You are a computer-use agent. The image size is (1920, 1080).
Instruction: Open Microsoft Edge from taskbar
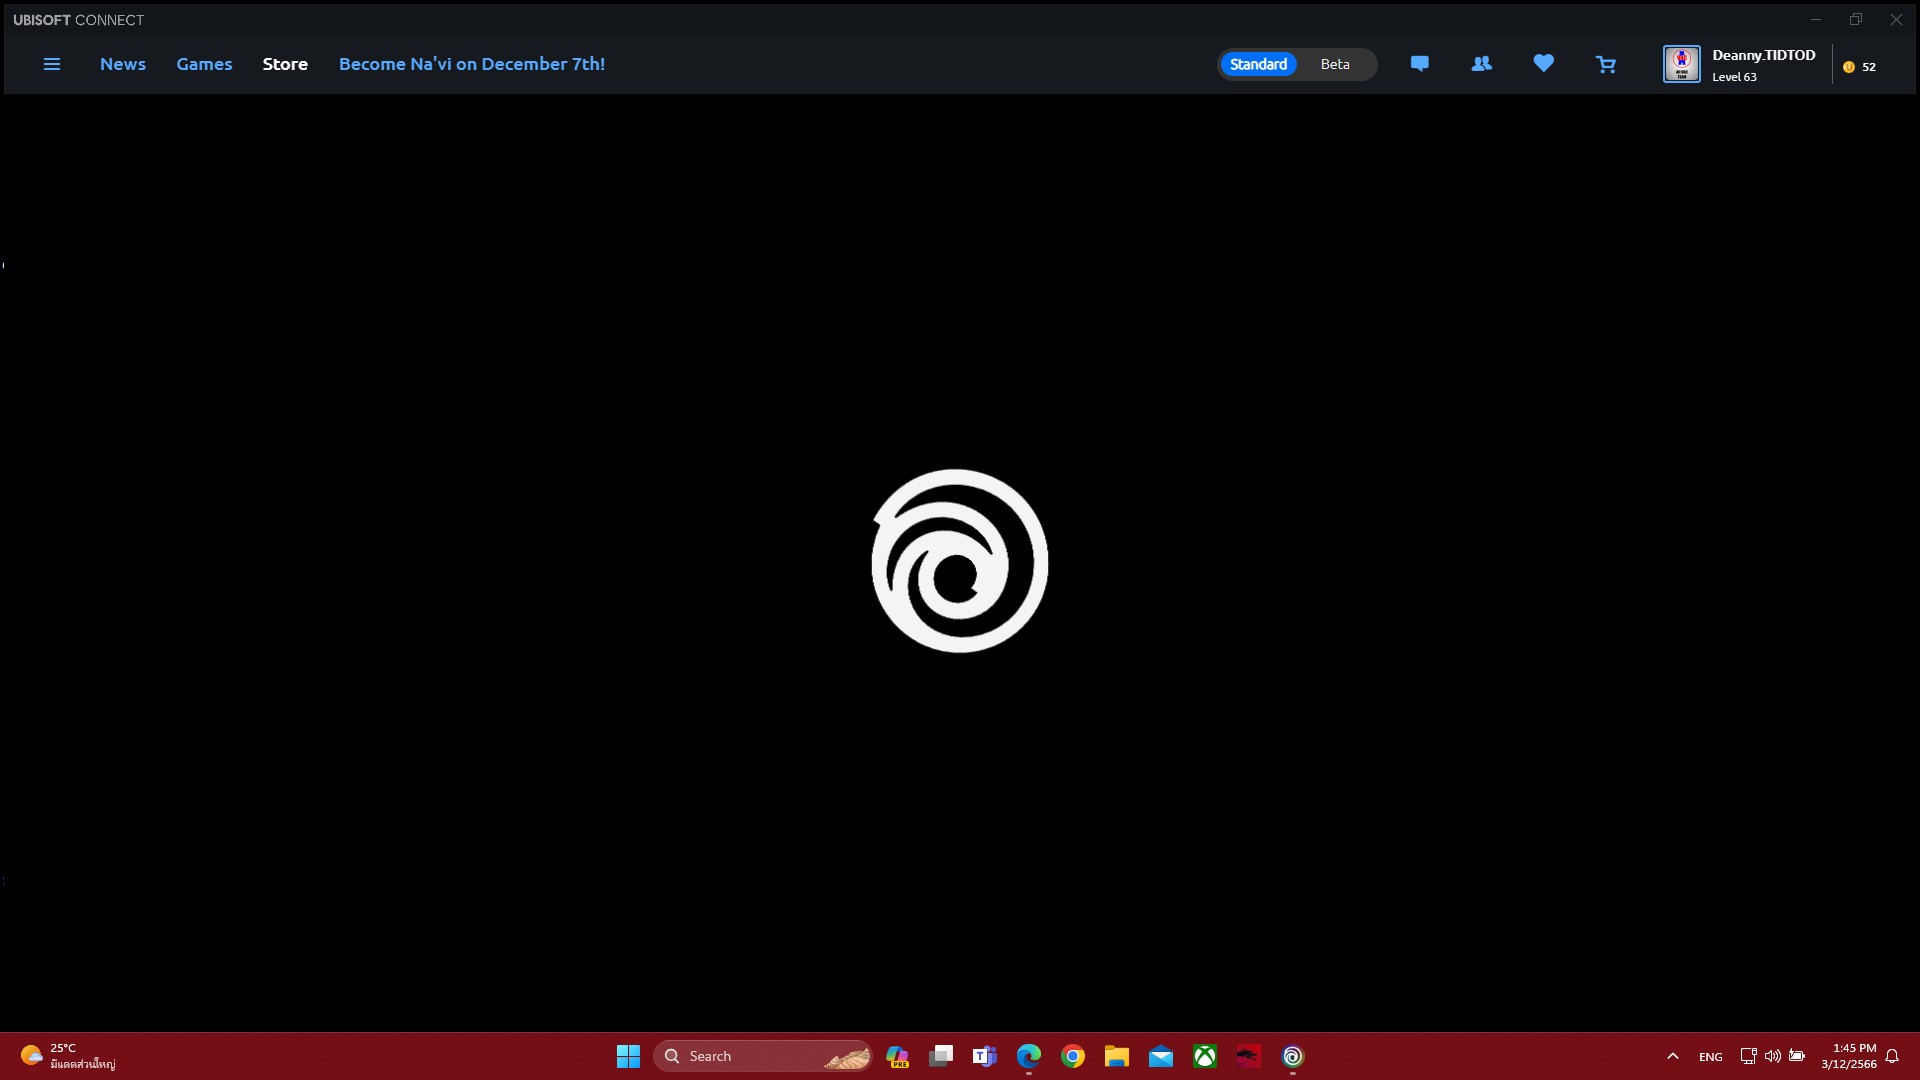(x=1029, y=1056)
